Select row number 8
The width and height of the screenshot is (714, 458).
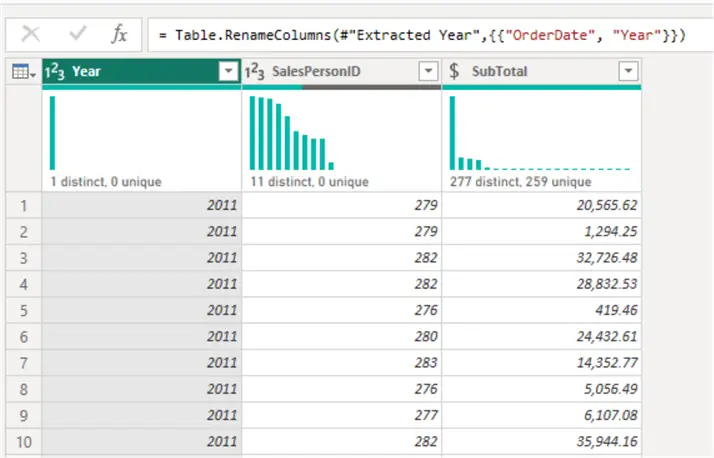pyautogui.click(x=24, y=389)
